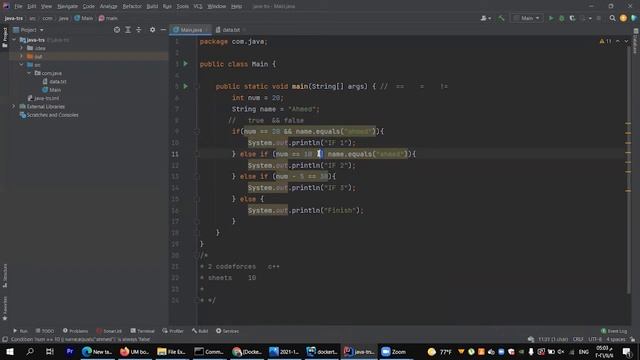The height and width of the screenshot is (360, 640).
Task: Open the Code menu
Action: [89, 7]
